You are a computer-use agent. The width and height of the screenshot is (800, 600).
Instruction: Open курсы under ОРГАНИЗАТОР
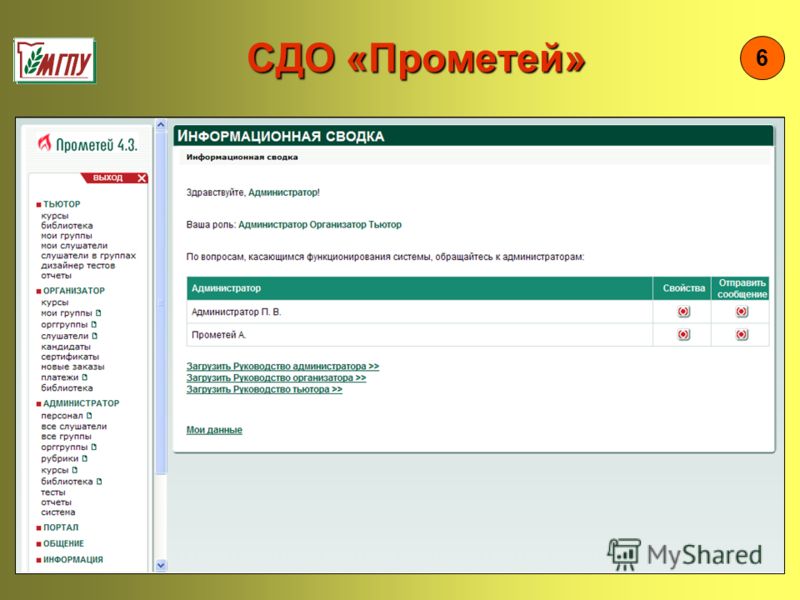(55, 303)
